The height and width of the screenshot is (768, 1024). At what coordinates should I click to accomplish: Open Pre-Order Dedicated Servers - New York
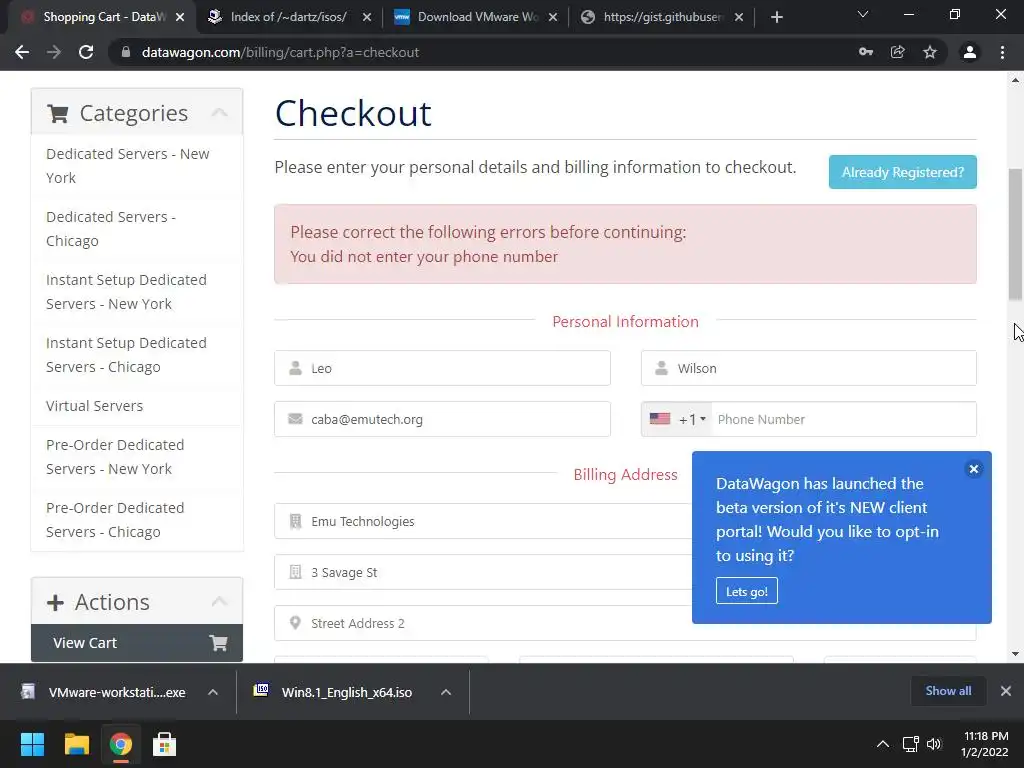(137, 456)
